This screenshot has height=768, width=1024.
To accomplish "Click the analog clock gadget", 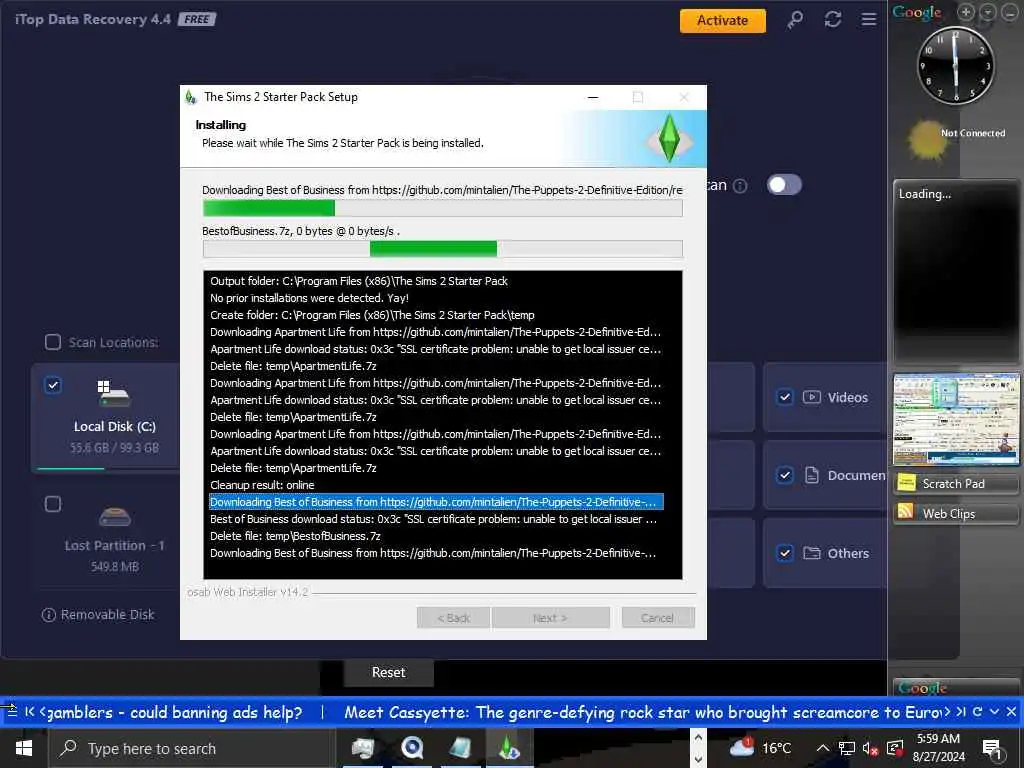I will [955, 65].
